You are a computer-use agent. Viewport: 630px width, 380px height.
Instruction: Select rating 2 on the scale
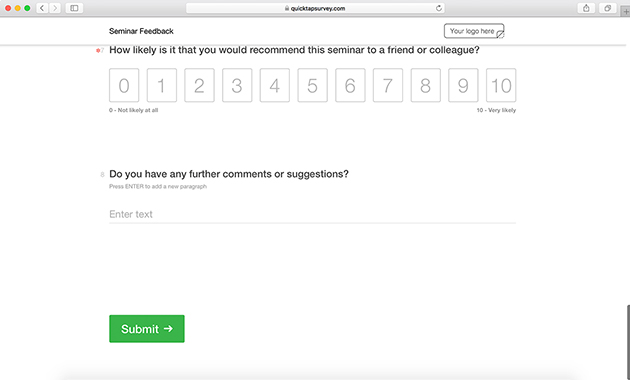(x=199, y=85)
